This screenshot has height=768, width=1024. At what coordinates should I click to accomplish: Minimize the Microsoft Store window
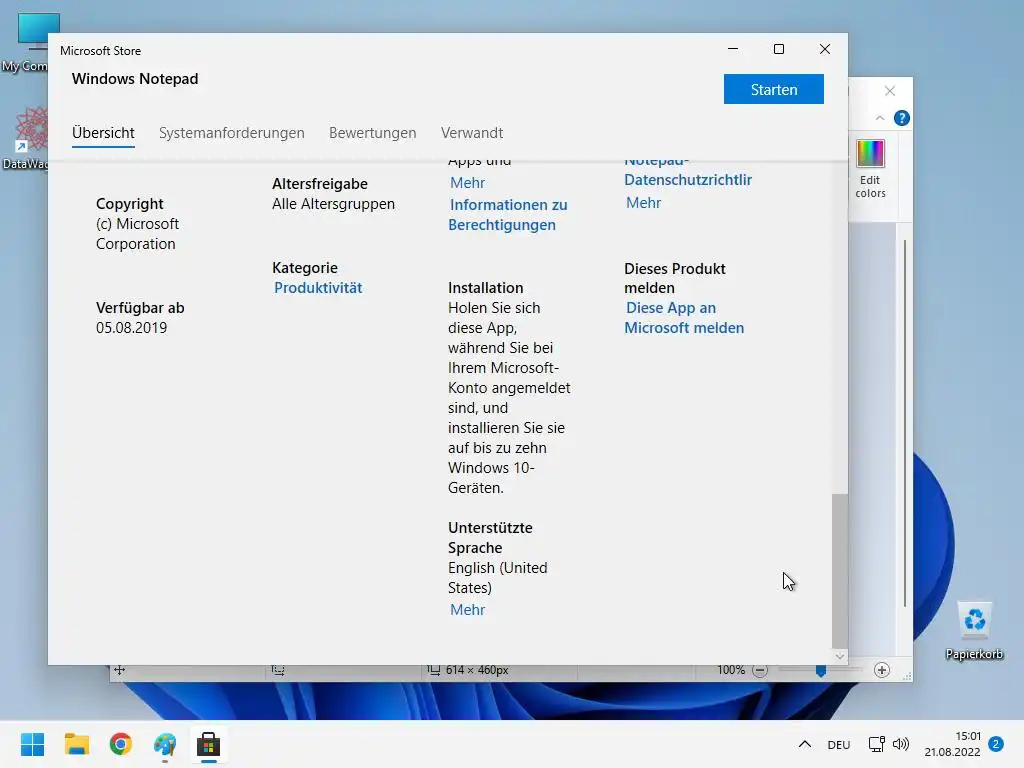pyautogui.click(x=733, y=49)
